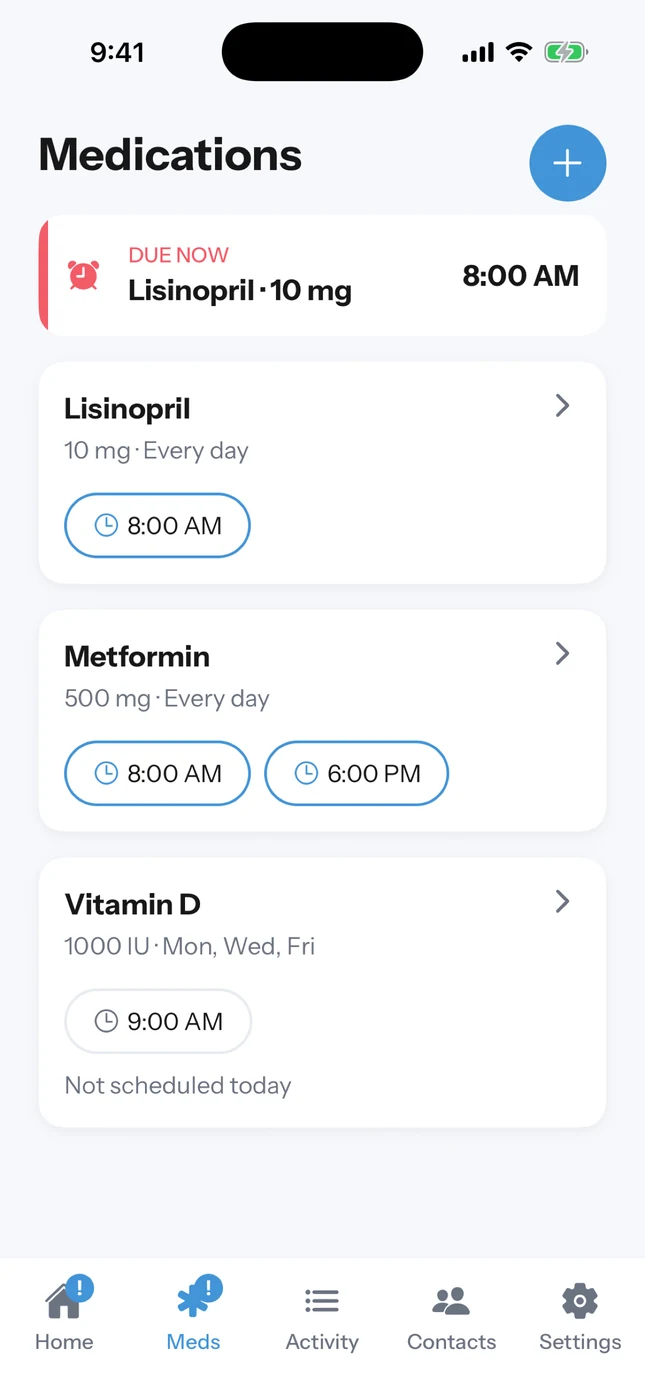Open the Contacts people icon

451,1300
